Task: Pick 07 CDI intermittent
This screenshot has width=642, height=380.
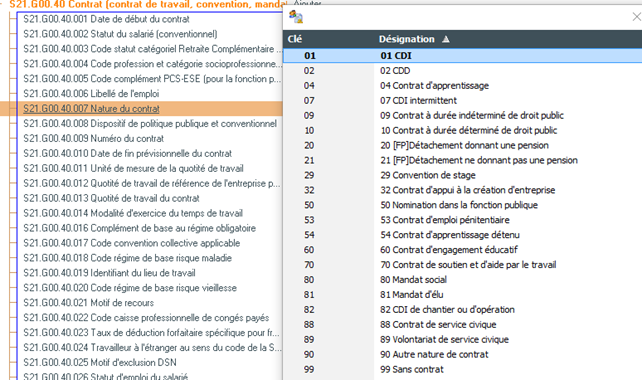Action: click(x=418, y=100)
